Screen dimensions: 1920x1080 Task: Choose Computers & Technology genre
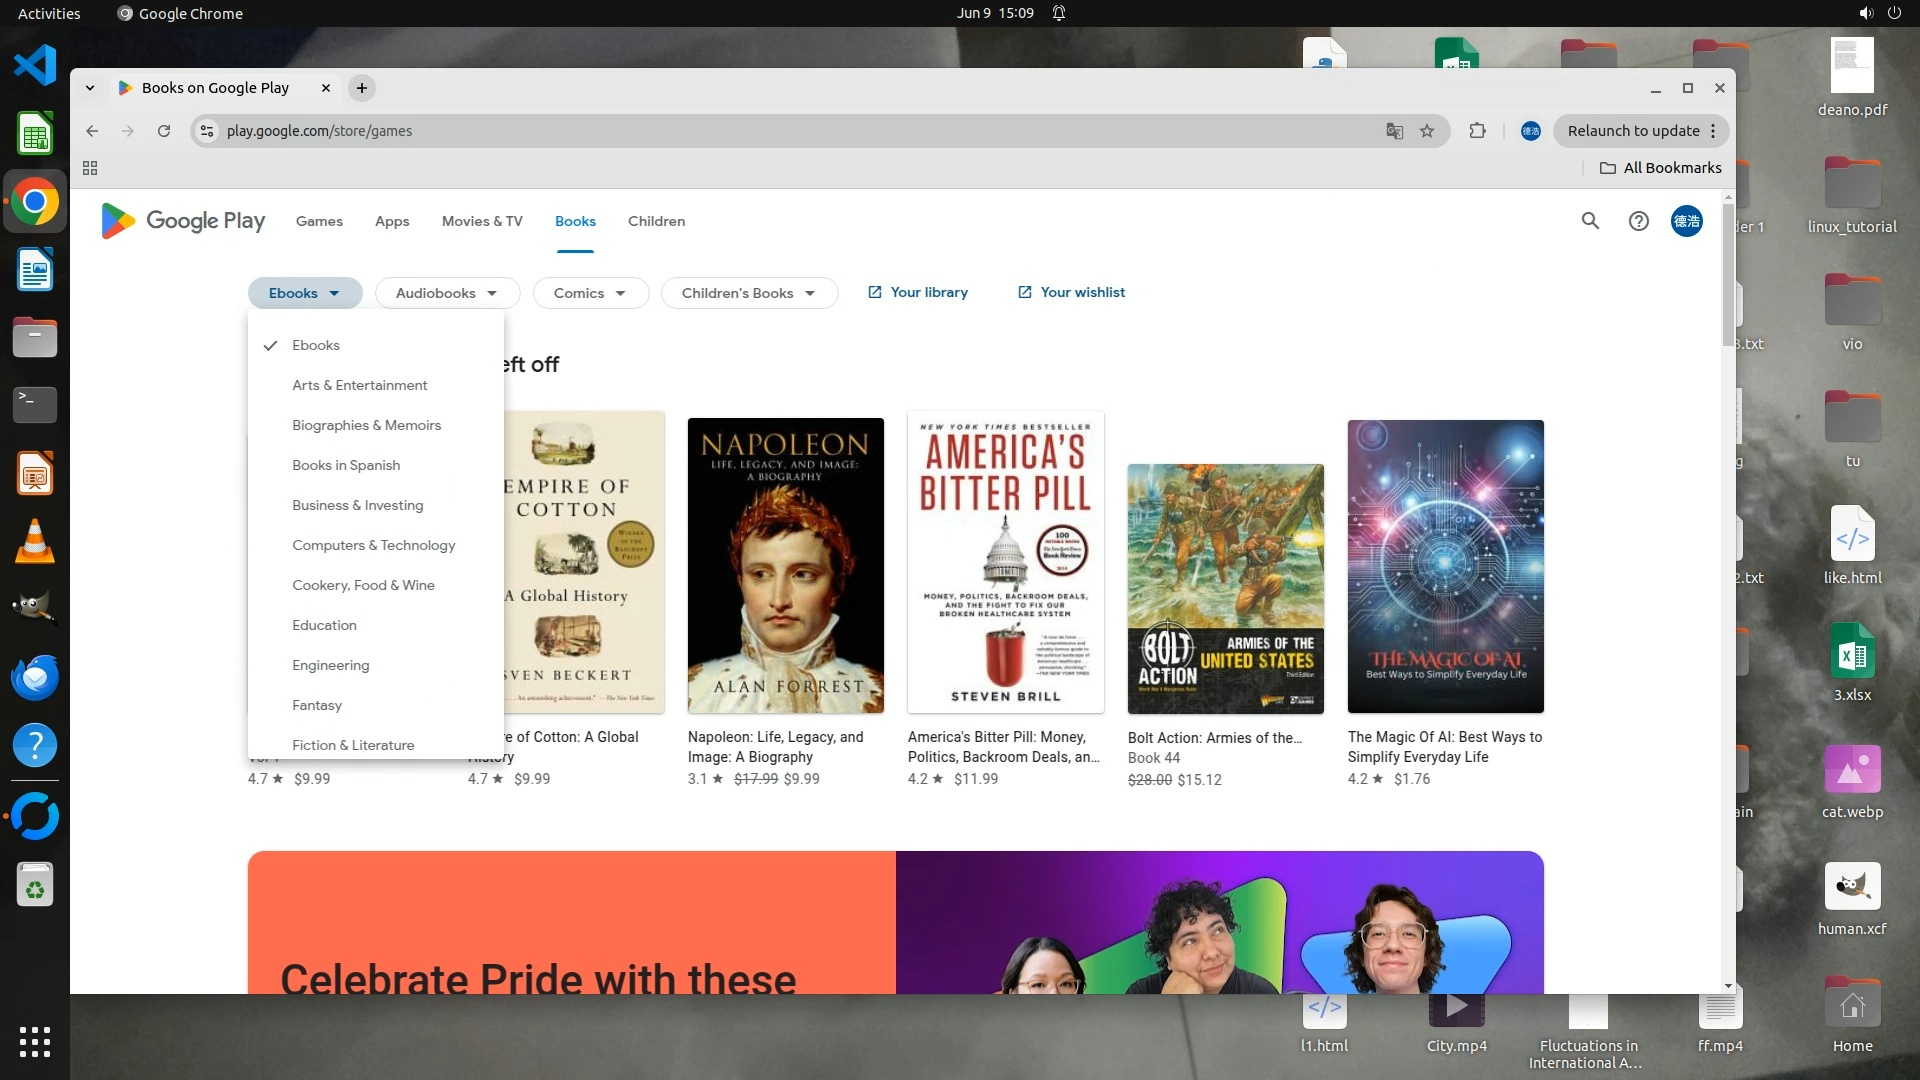(x=373, y=545)
